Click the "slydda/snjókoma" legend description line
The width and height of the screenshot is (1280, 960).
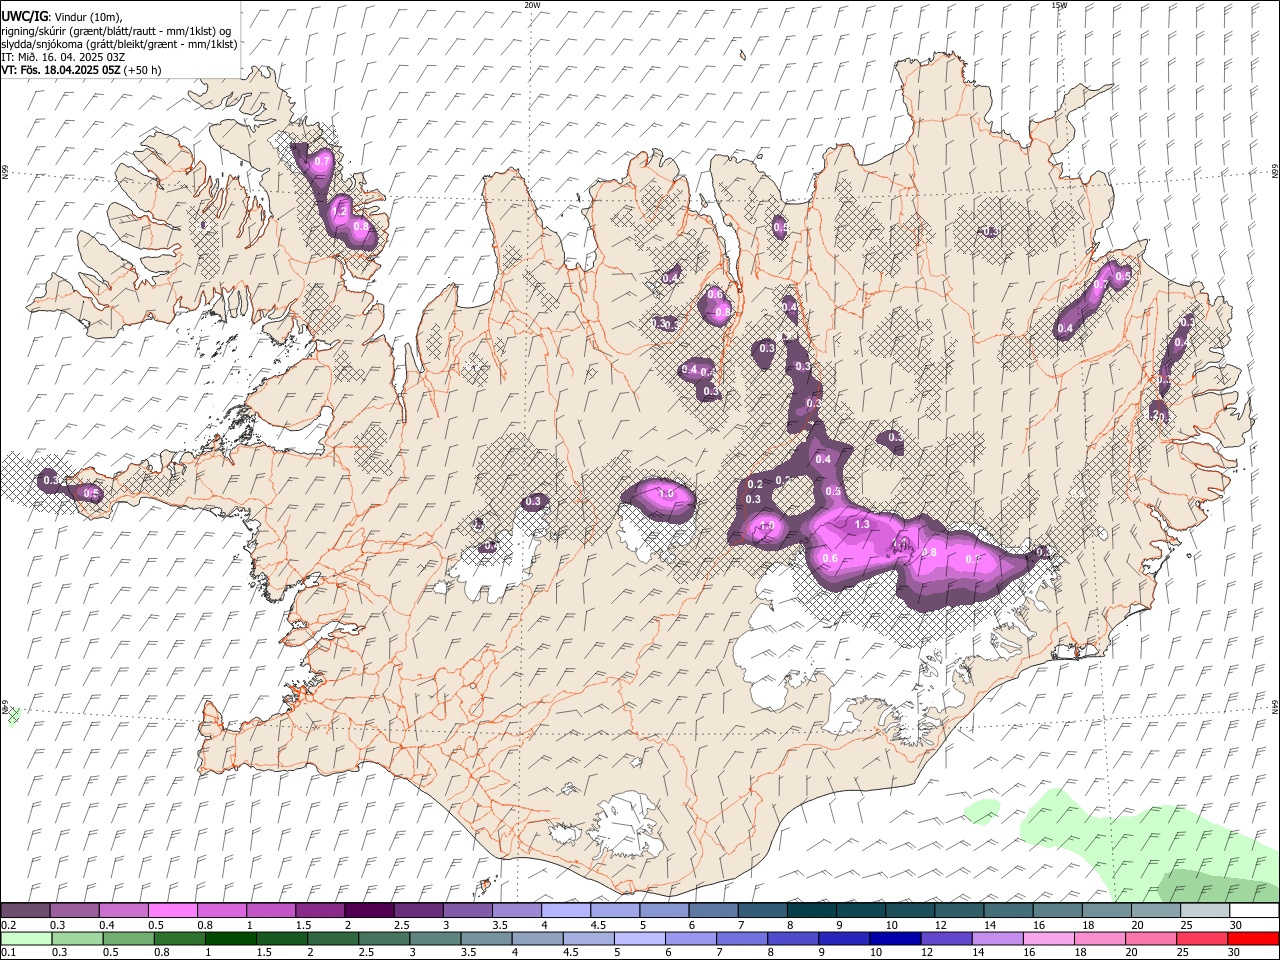click(x=119, y=44)
